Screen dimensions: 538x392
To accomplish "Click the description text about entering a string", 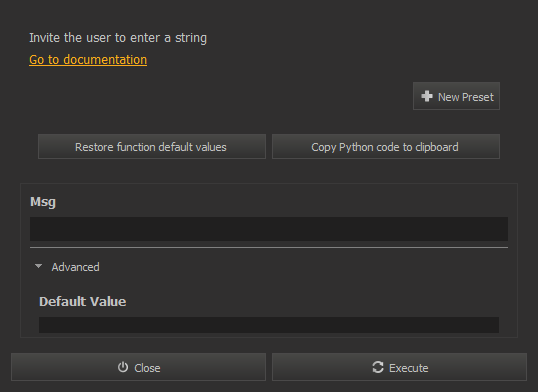I will click(x=118, y=38).
